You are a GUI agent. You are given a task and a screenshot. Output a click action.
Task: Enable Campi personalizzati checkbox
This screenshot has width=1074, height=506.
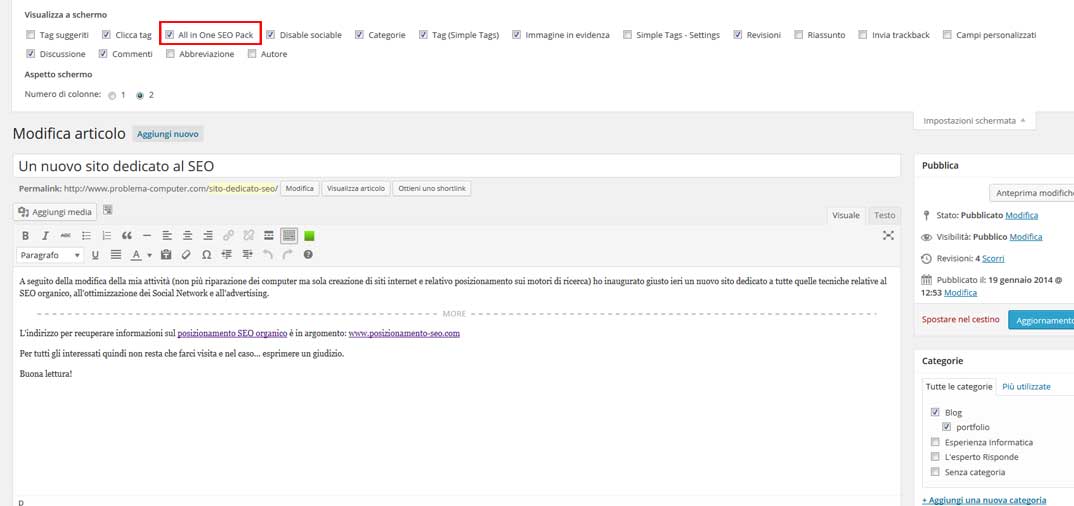947,34
